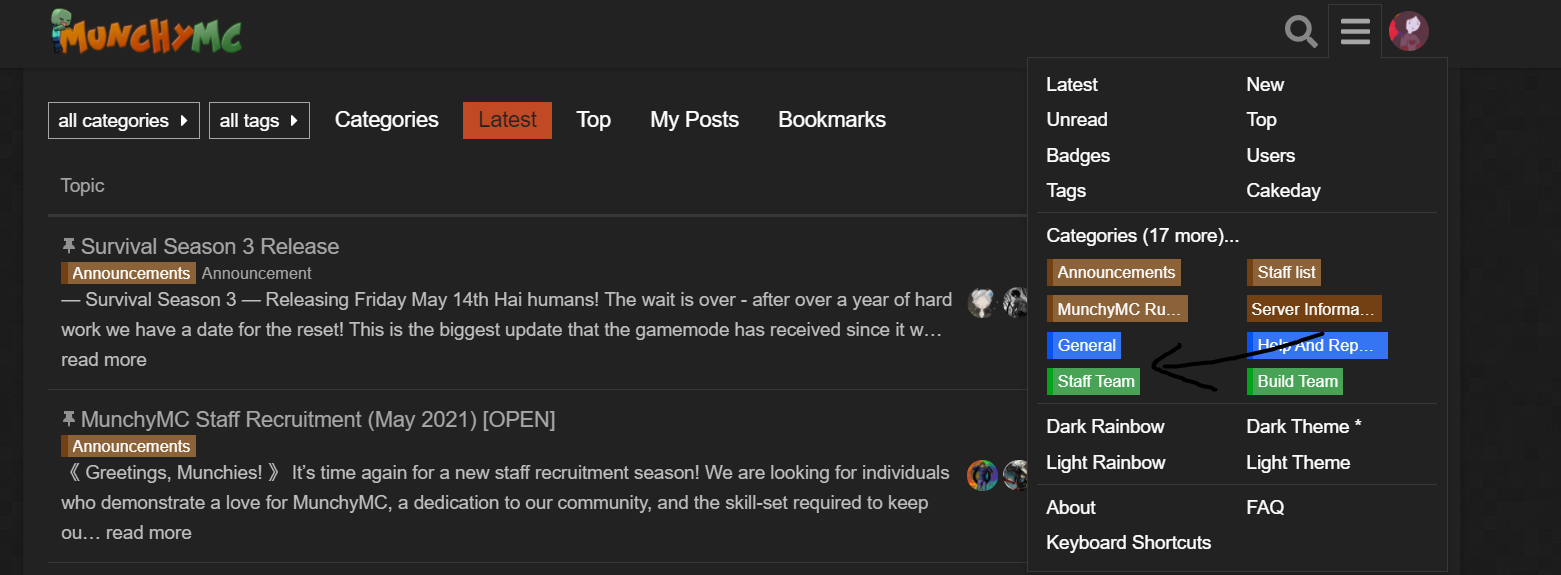Open the Bookmarks tab

[x=832, y=120]
